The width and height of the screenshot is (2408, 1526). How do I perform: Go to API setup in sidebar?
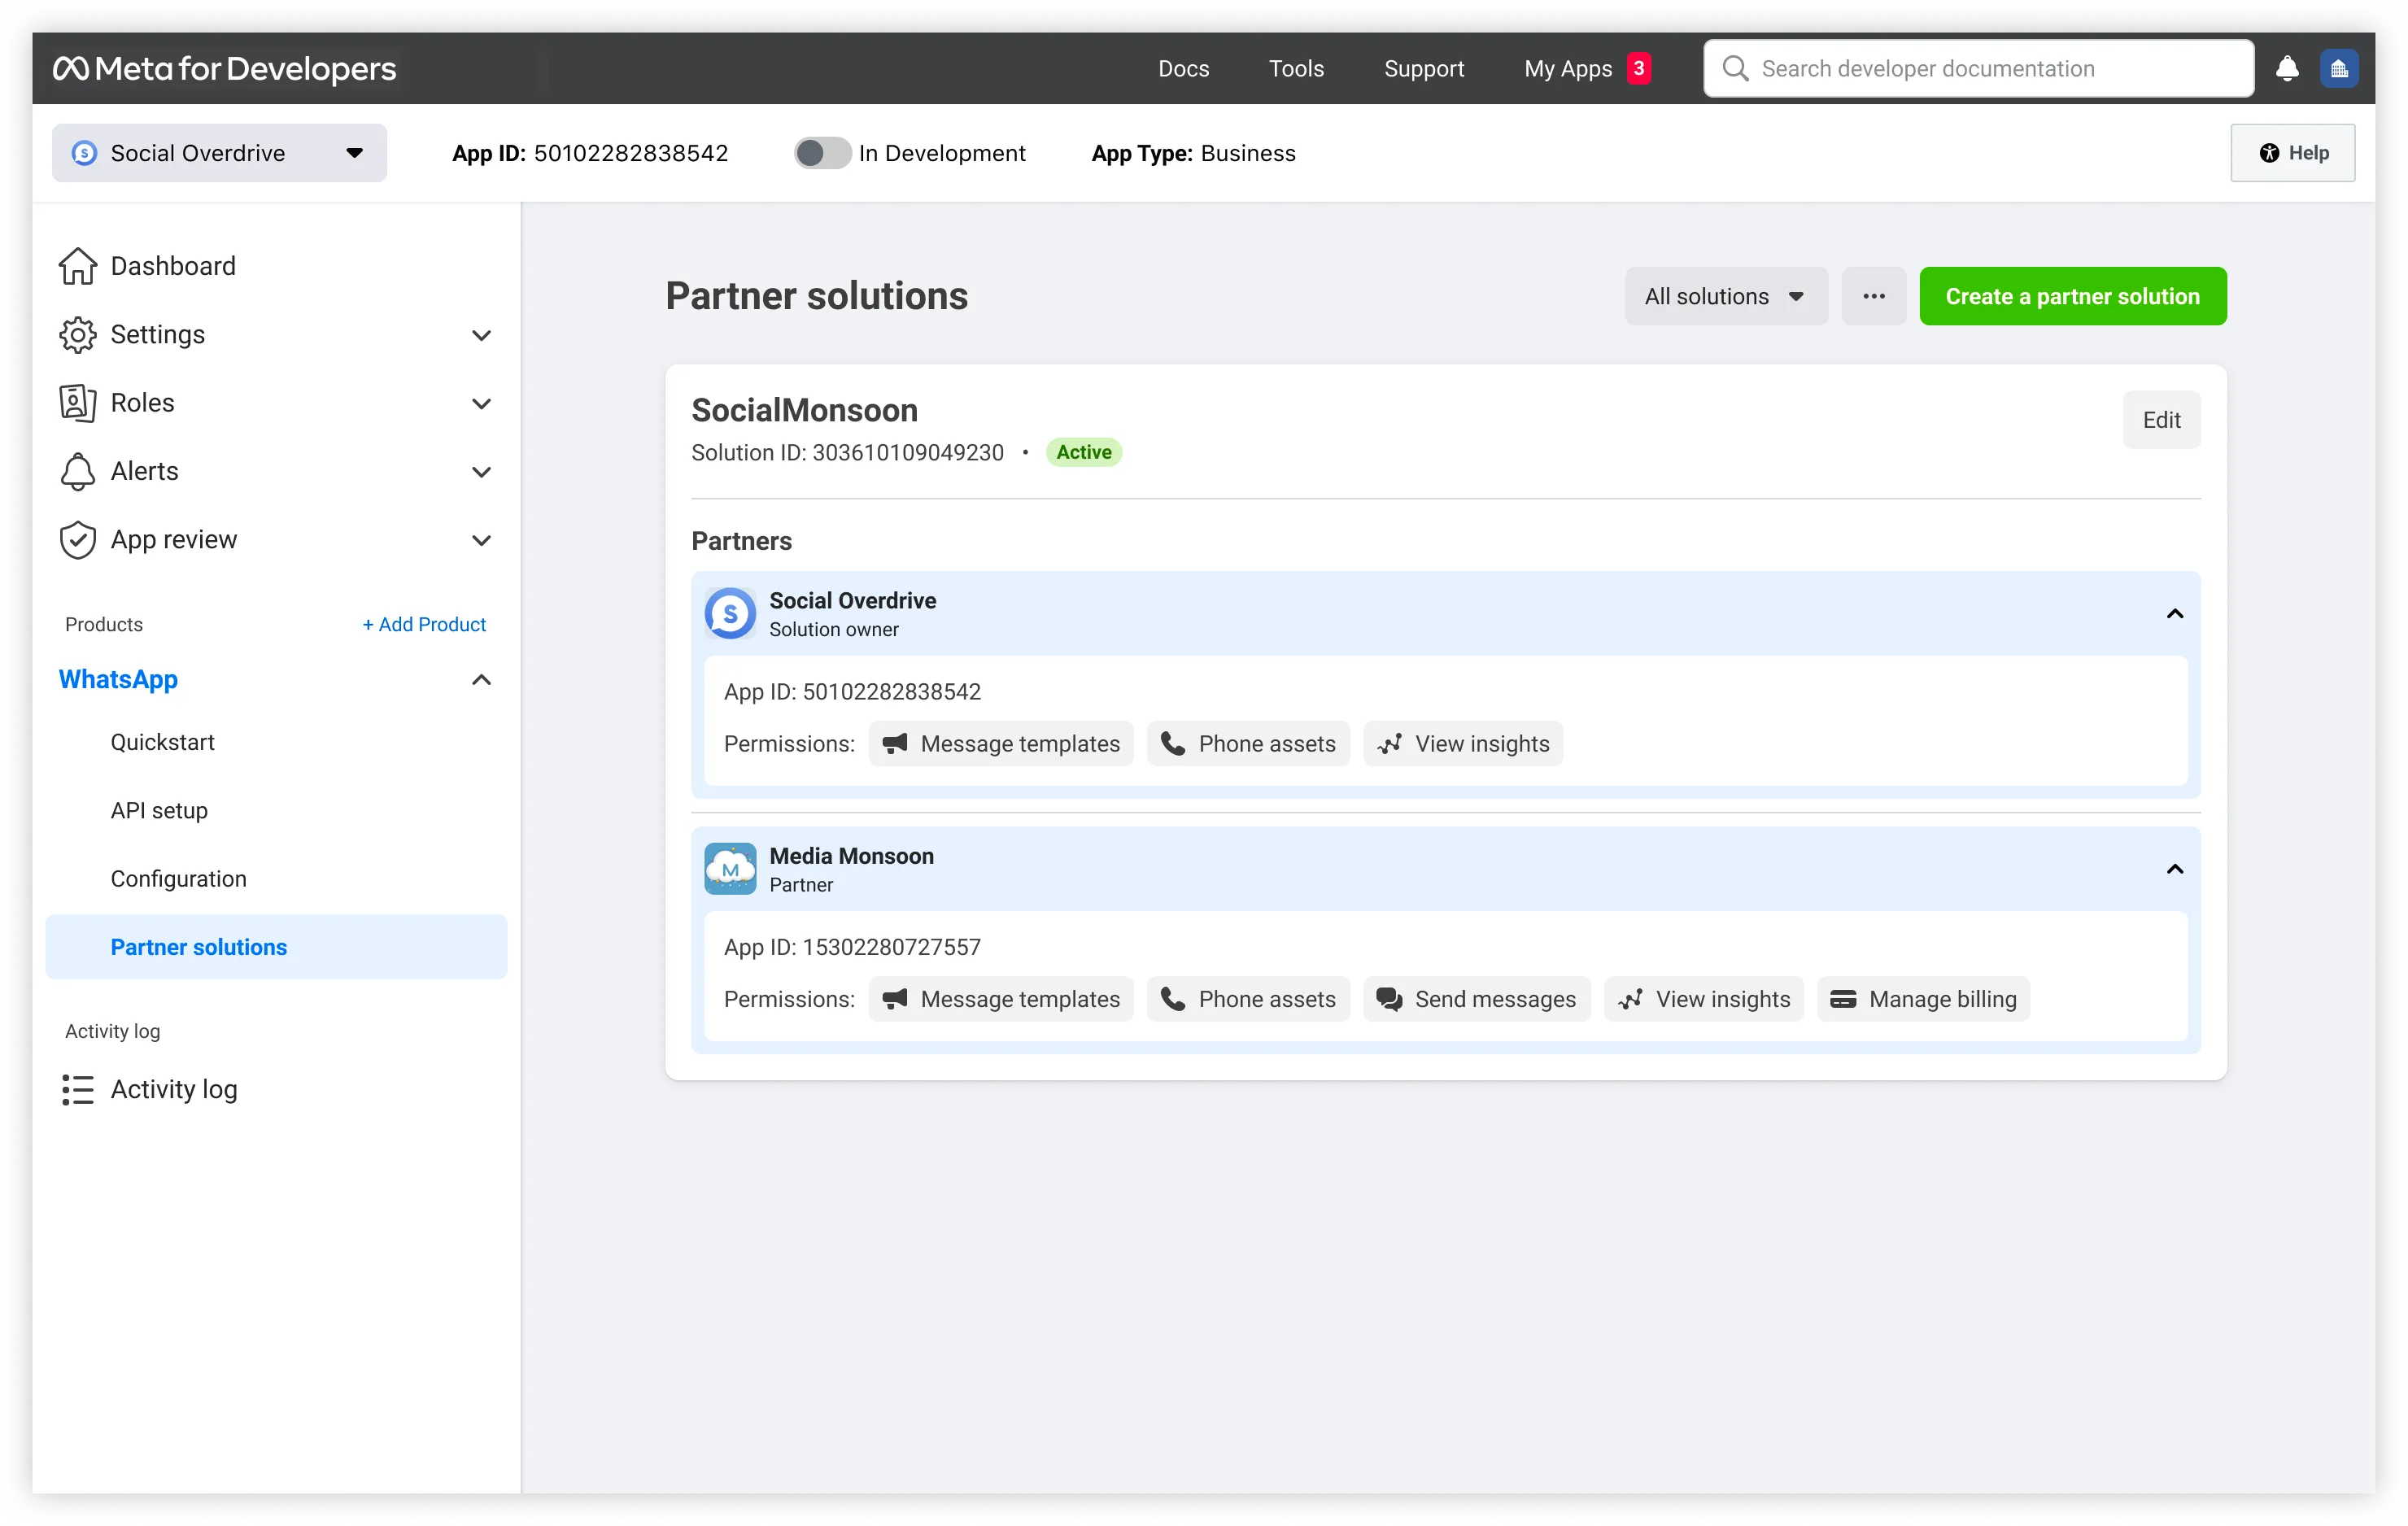pyautogui.click(x=159, y=810)
